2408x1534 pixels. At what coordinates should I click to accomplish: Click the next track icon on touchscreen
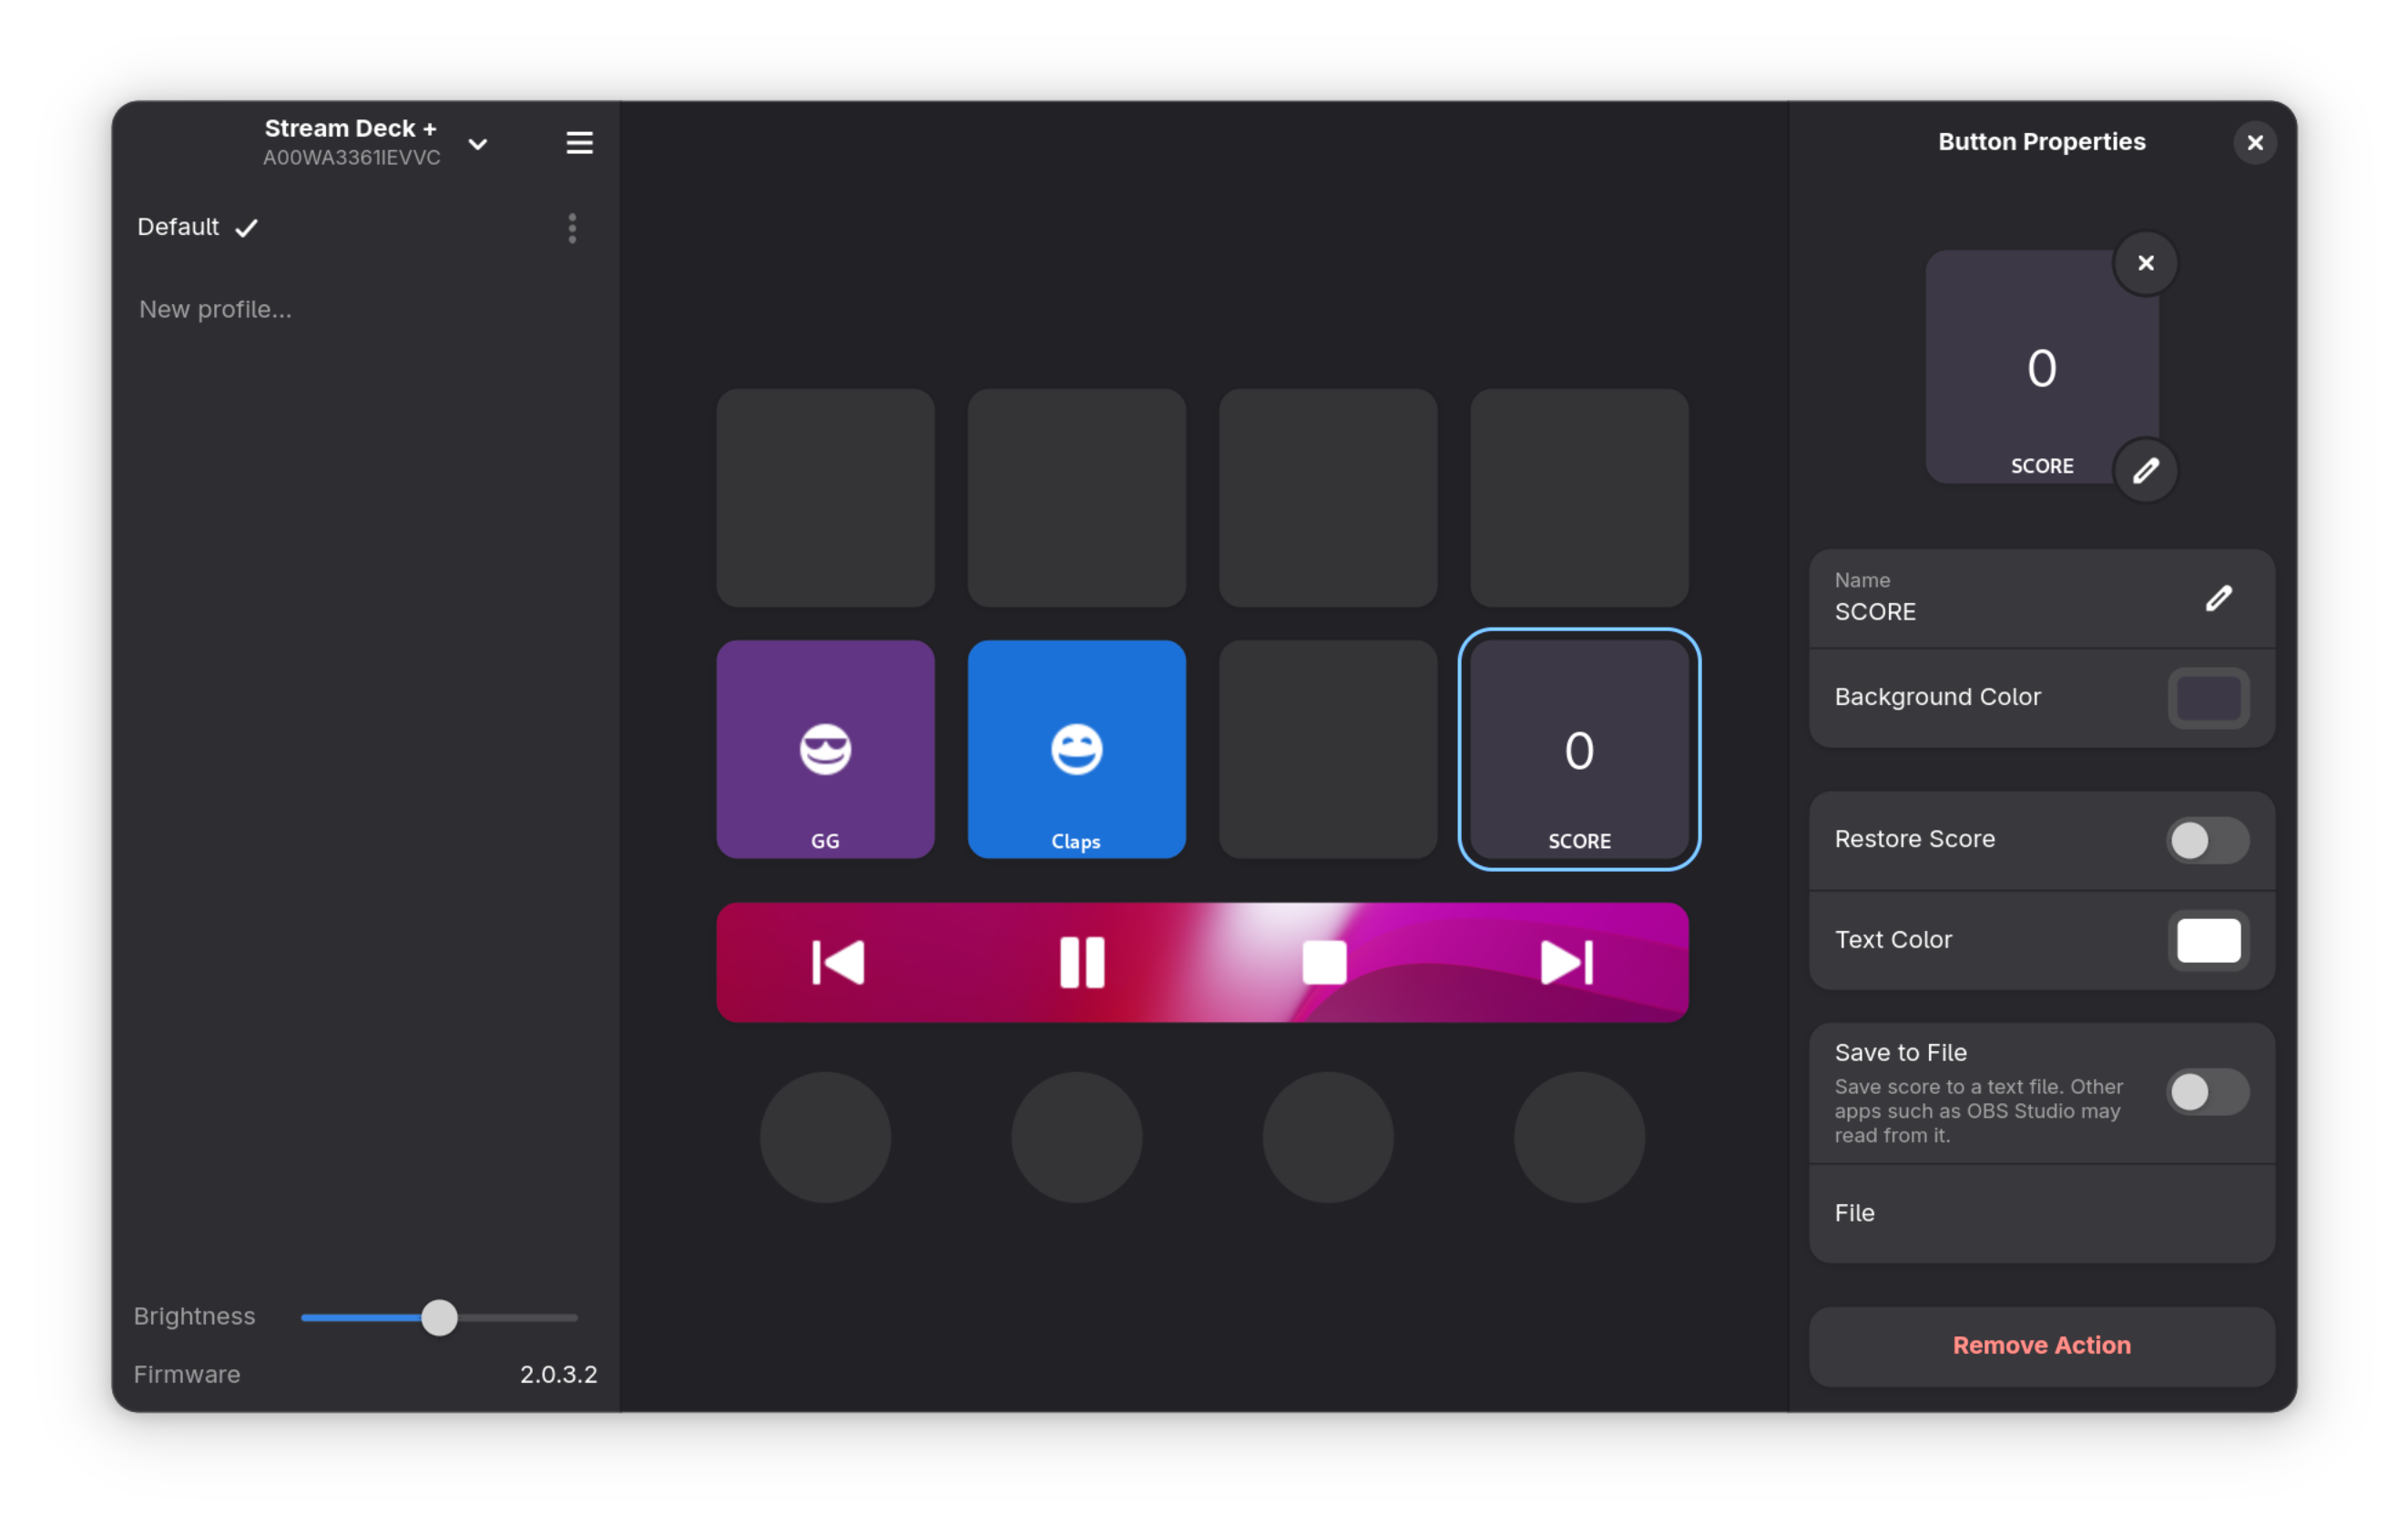click(x=1566, y=962)
